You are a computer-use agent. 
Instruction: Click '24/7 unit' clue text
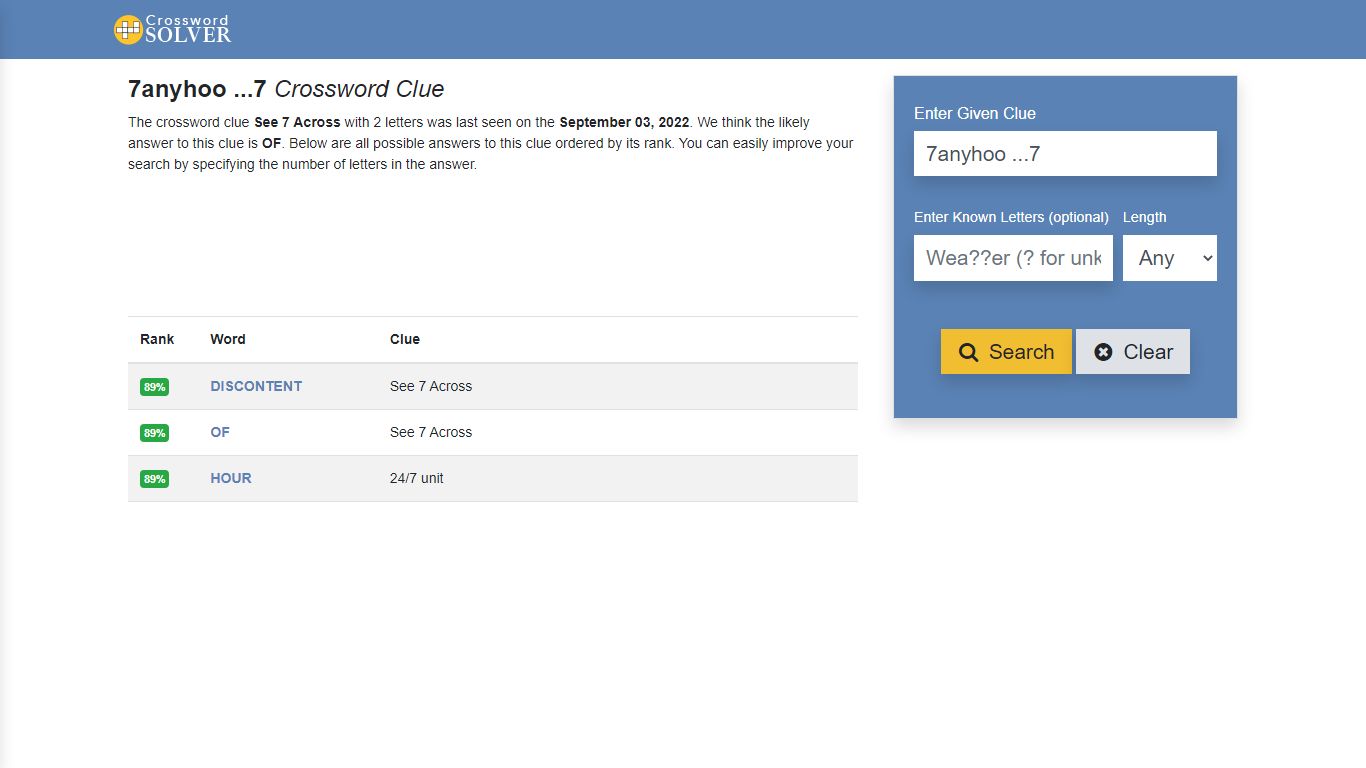pos(417,478)
